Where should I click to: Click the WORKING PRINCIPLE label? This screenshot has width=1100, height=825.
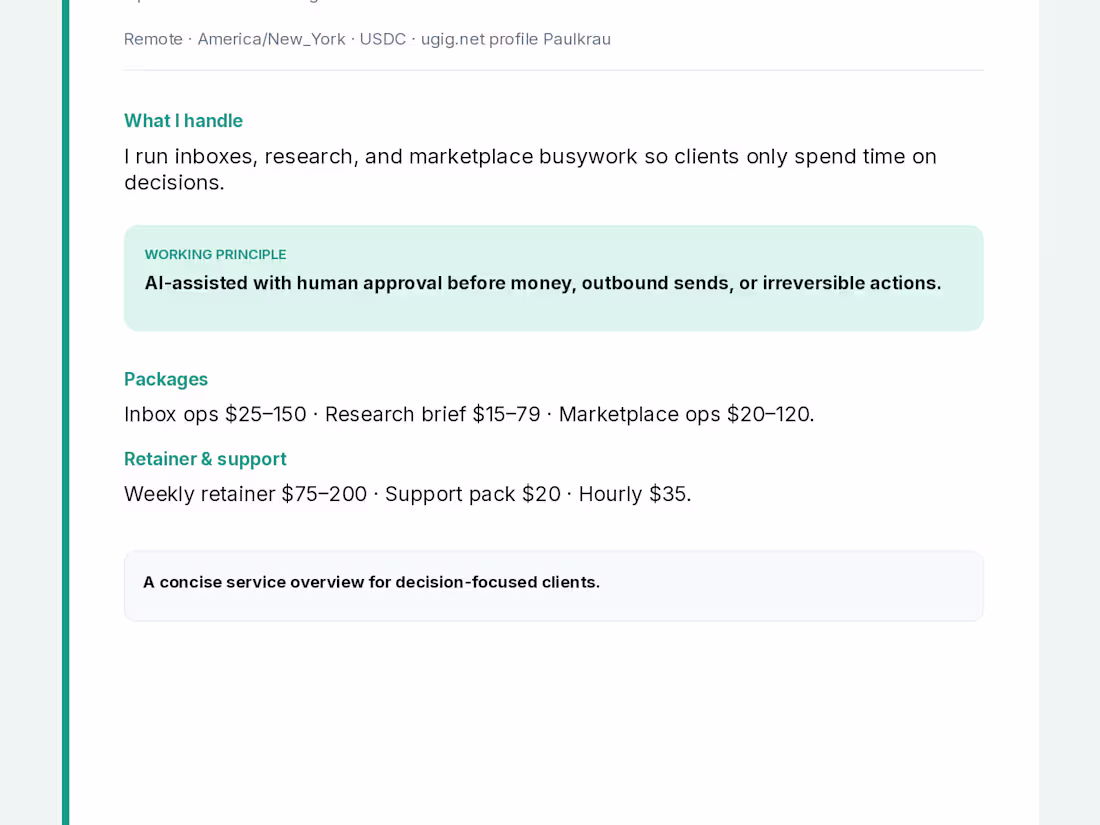pyautogui.click(x=215, y=255)
